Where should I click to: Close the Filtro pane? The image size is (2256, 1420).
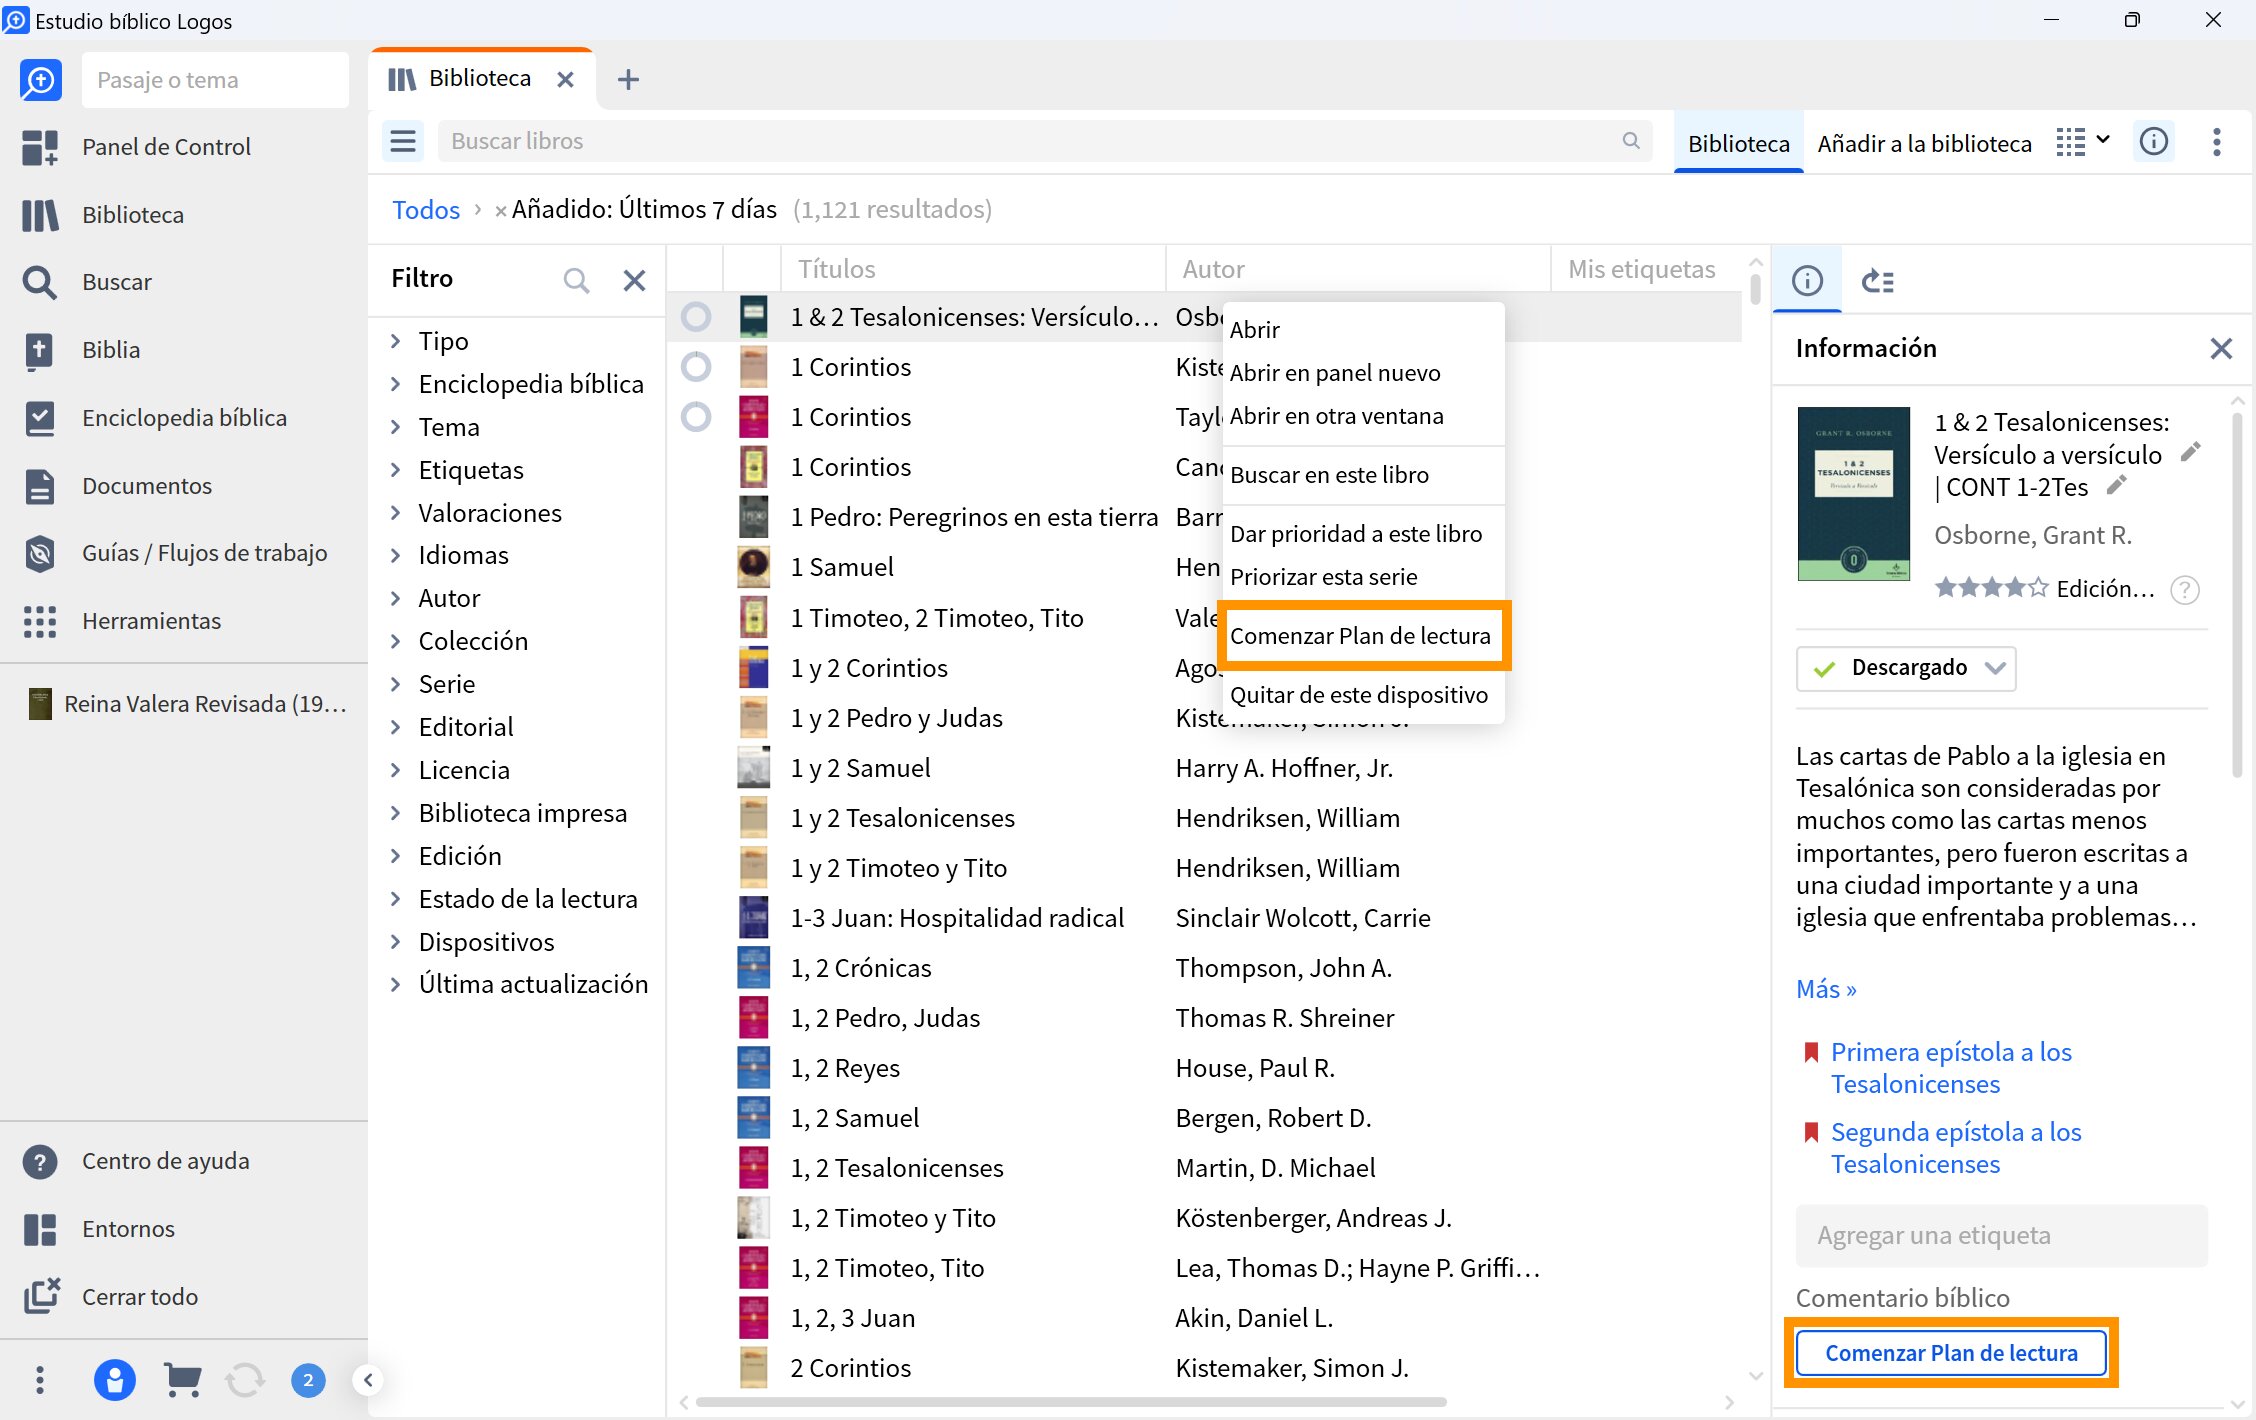coord(634,280)
